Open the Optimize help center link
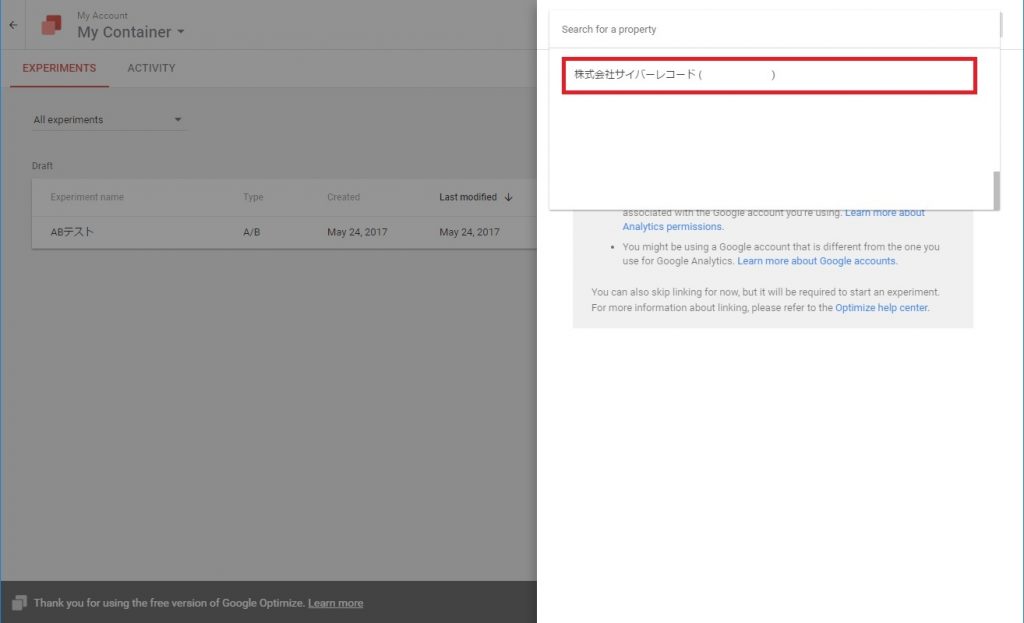The image size is (1024, 623). click(x=881, y=308)
